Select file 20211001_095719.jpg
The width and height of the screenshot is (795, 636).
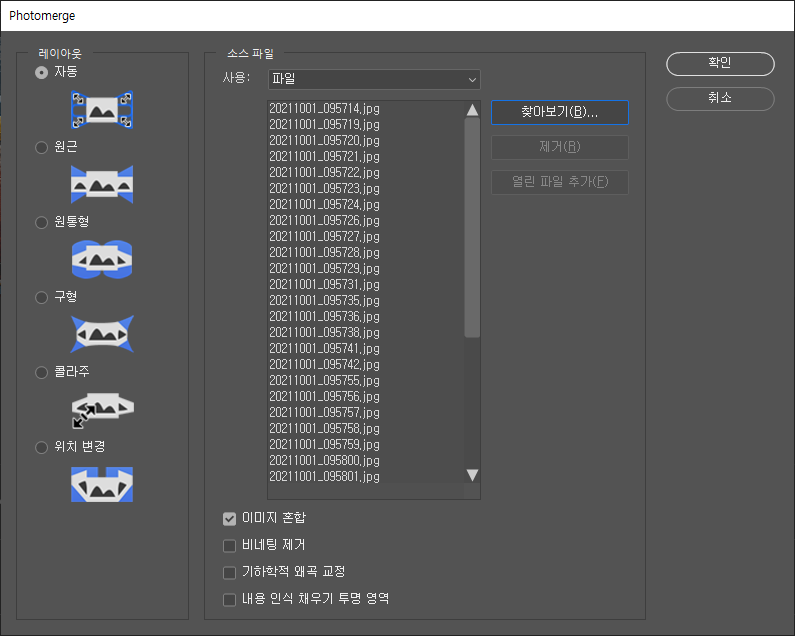(x=324, y=124)
